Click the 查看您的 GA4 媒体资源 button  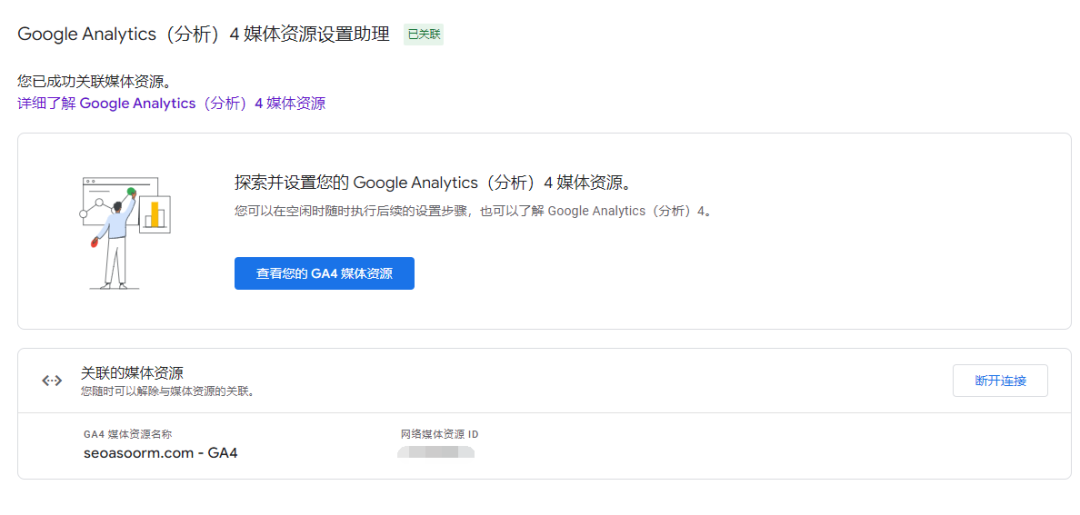point(324,273)
